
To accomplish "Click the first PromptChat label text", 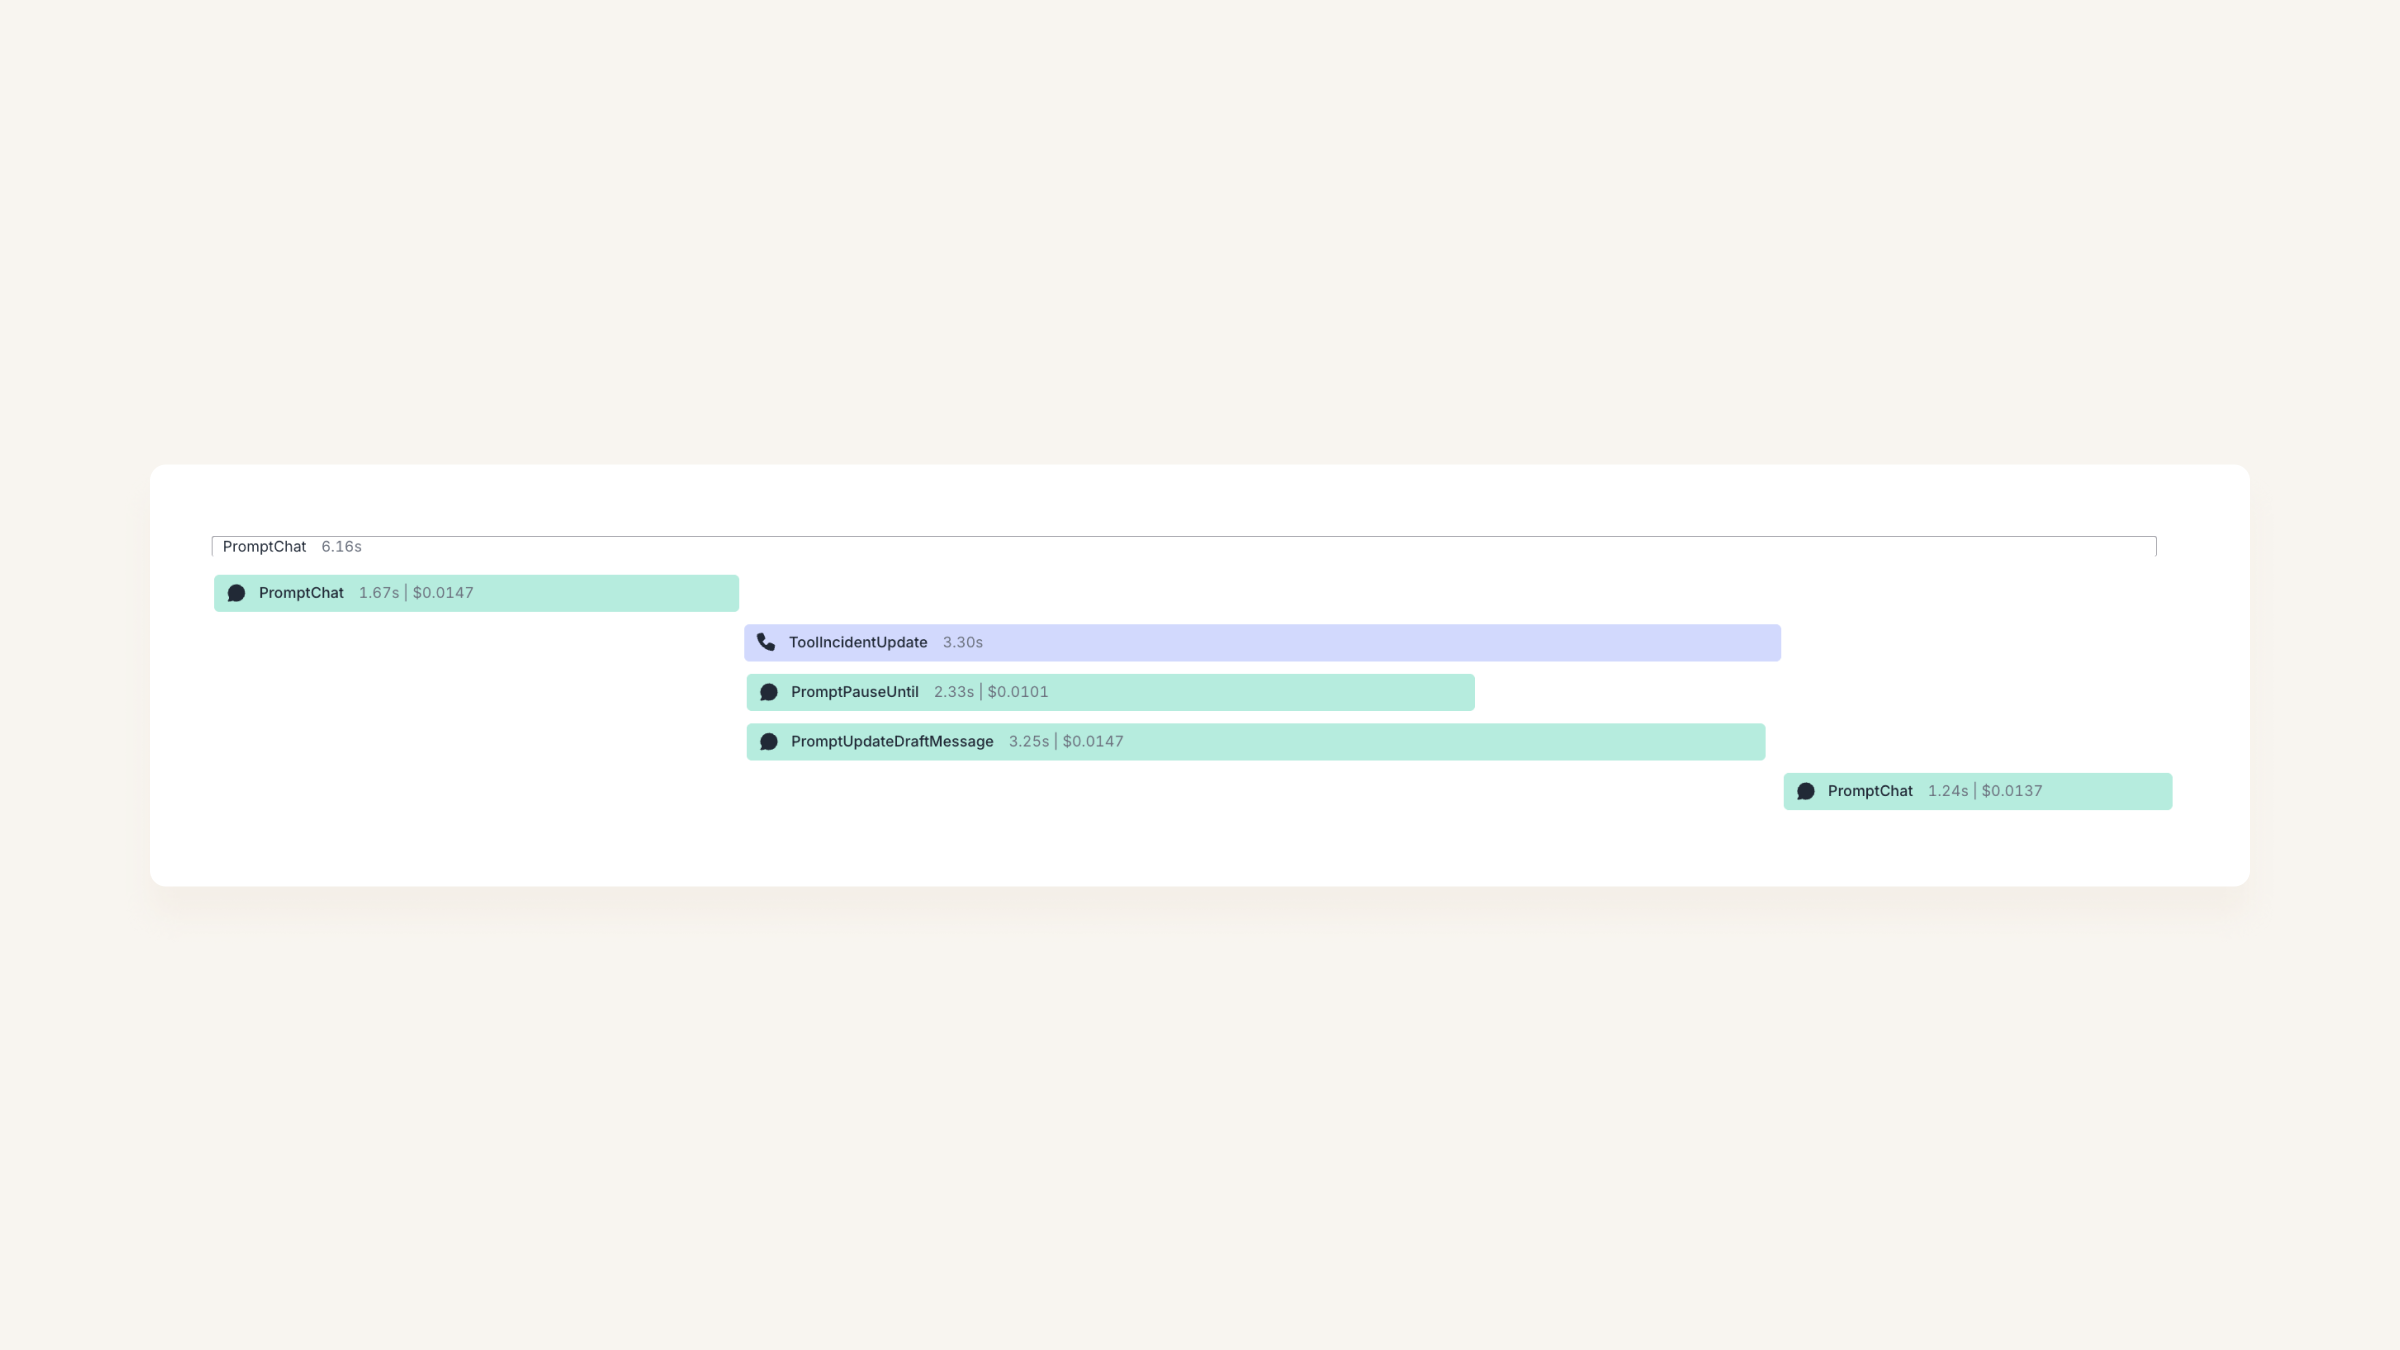I will pos(301,593).
